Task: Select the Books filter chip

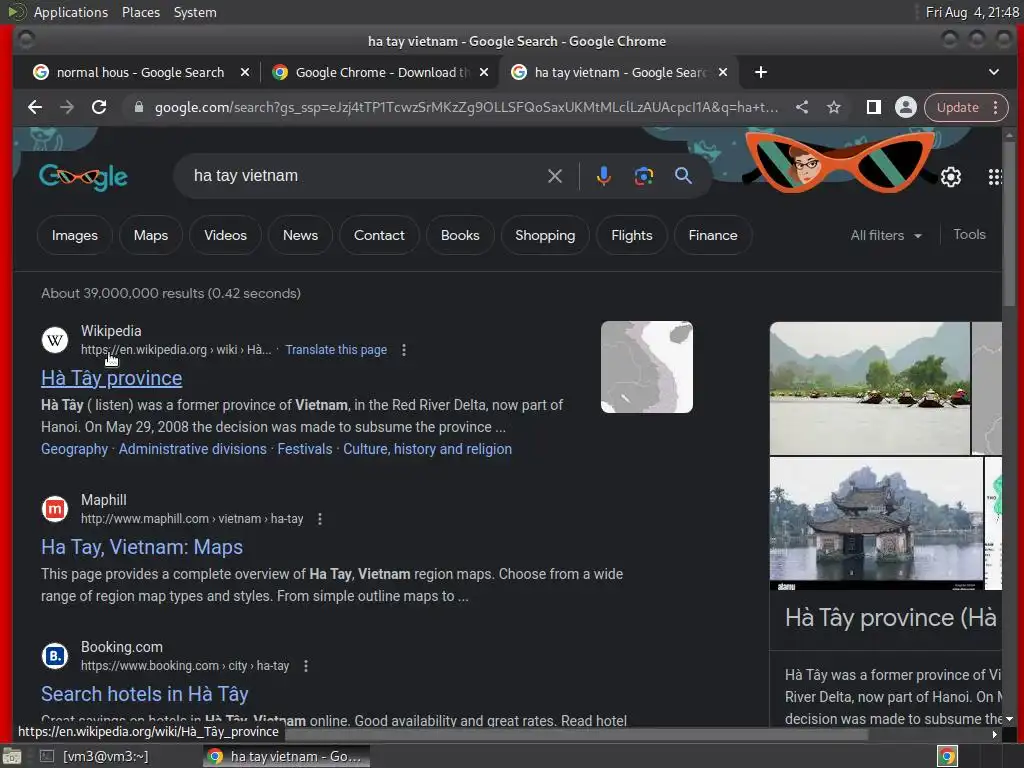Action: pos(460,235)
